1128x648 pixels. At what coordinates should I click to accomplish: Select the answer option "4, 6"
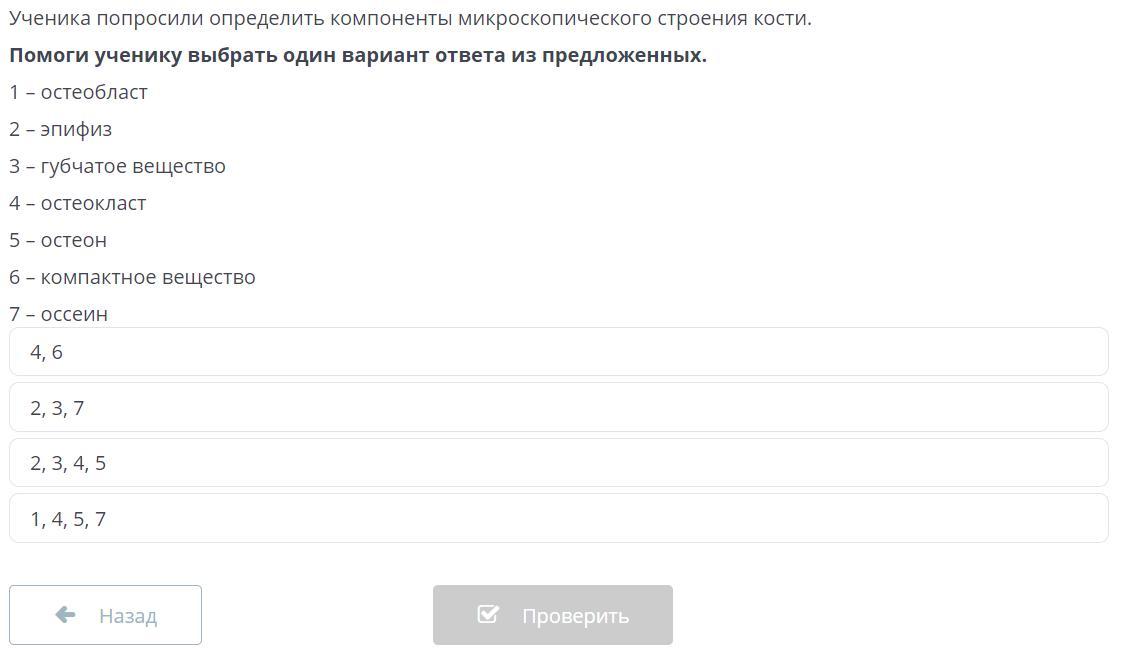pyautogui.click(x=558, y=352)
